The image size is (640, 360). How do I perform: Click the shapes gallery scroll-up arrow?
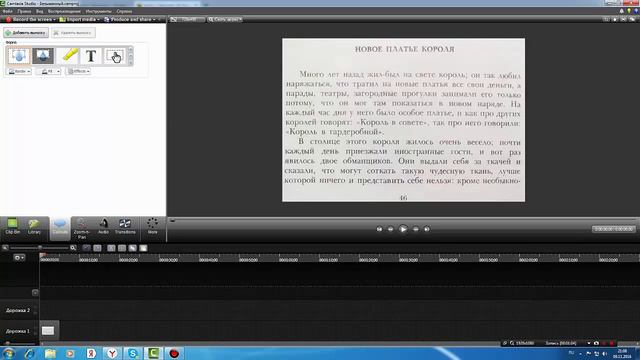pyautogui.click(x=131, y=49)
